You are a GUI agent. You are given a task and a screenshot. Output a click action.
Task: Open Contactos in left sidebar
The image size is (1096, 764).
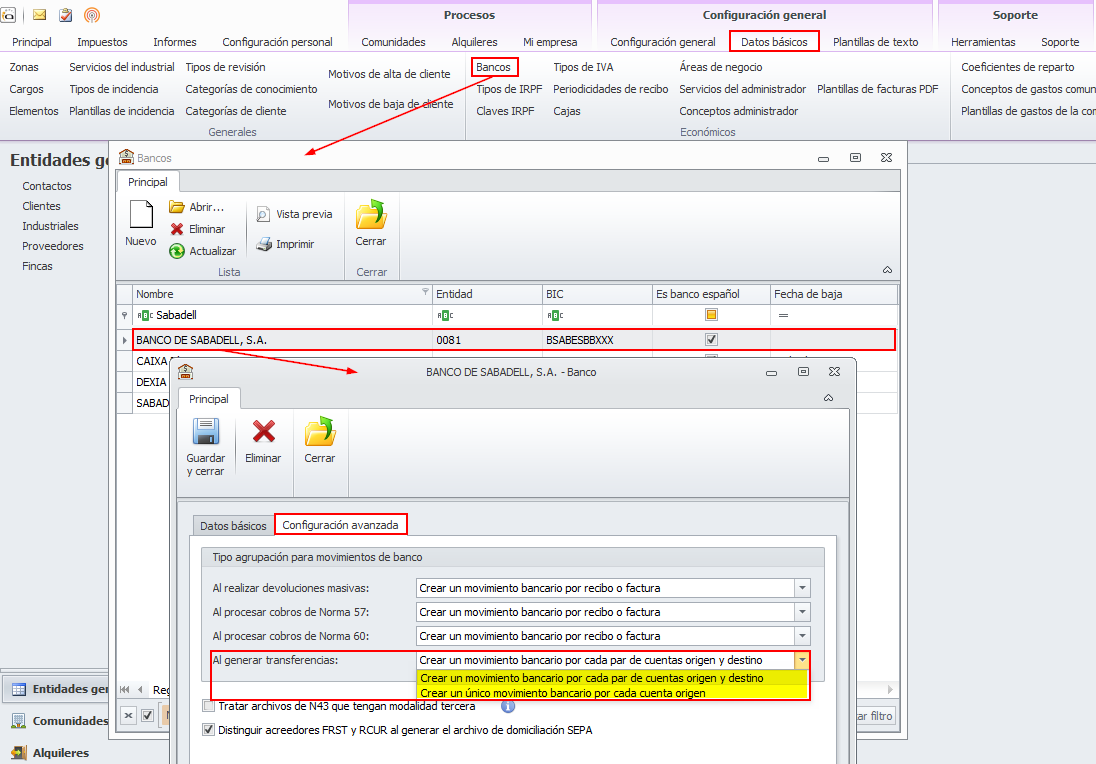(x=47, y=186)
